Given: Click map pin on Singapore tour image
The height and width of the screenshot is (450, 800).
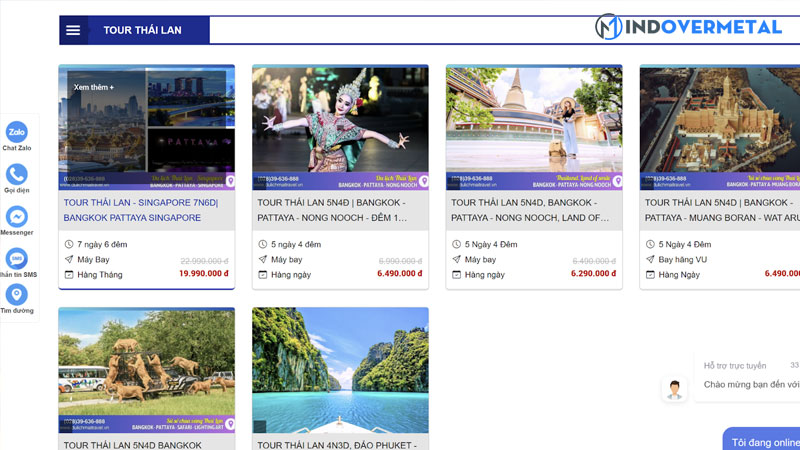Looking at the screenshot, I should [231, 181].
